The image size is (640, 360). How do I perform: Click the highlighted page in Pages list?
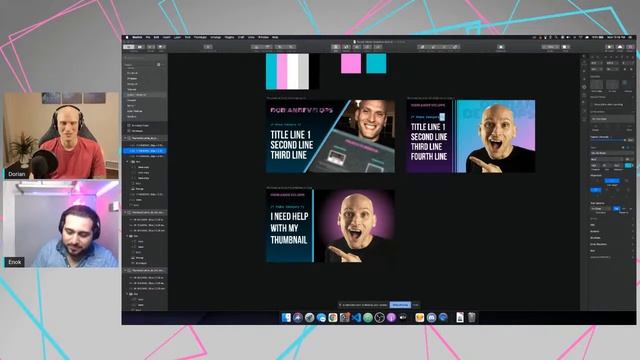coord(145,95)
